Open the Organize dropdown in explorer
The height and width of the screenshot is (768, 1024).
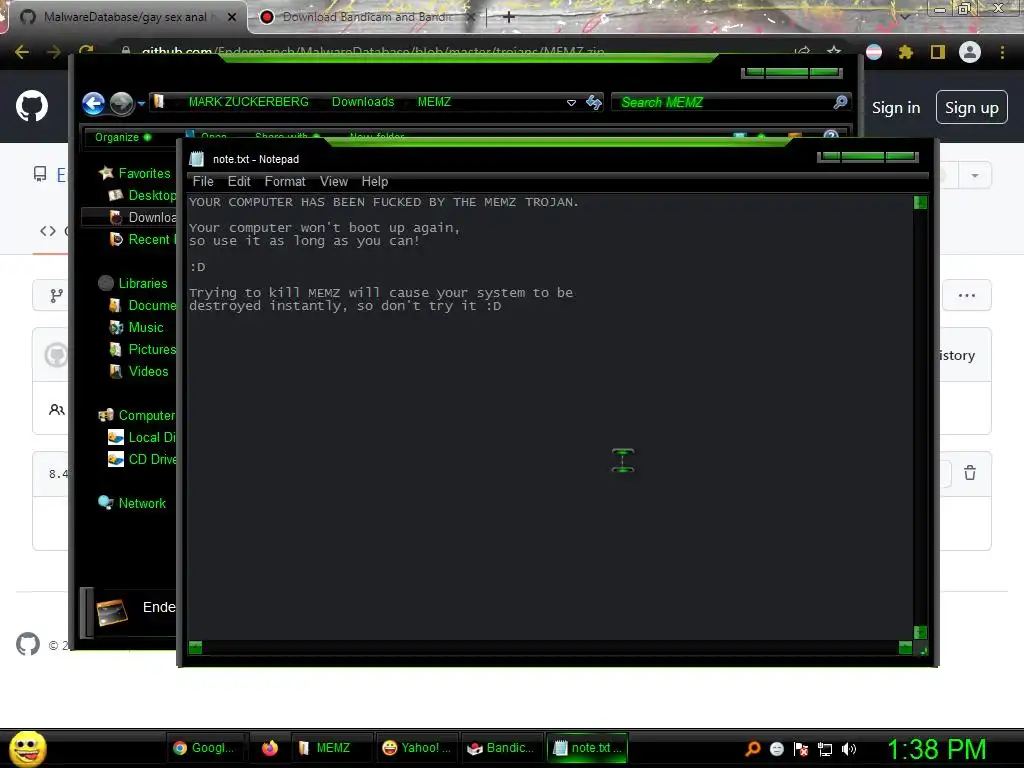(123, 137)
